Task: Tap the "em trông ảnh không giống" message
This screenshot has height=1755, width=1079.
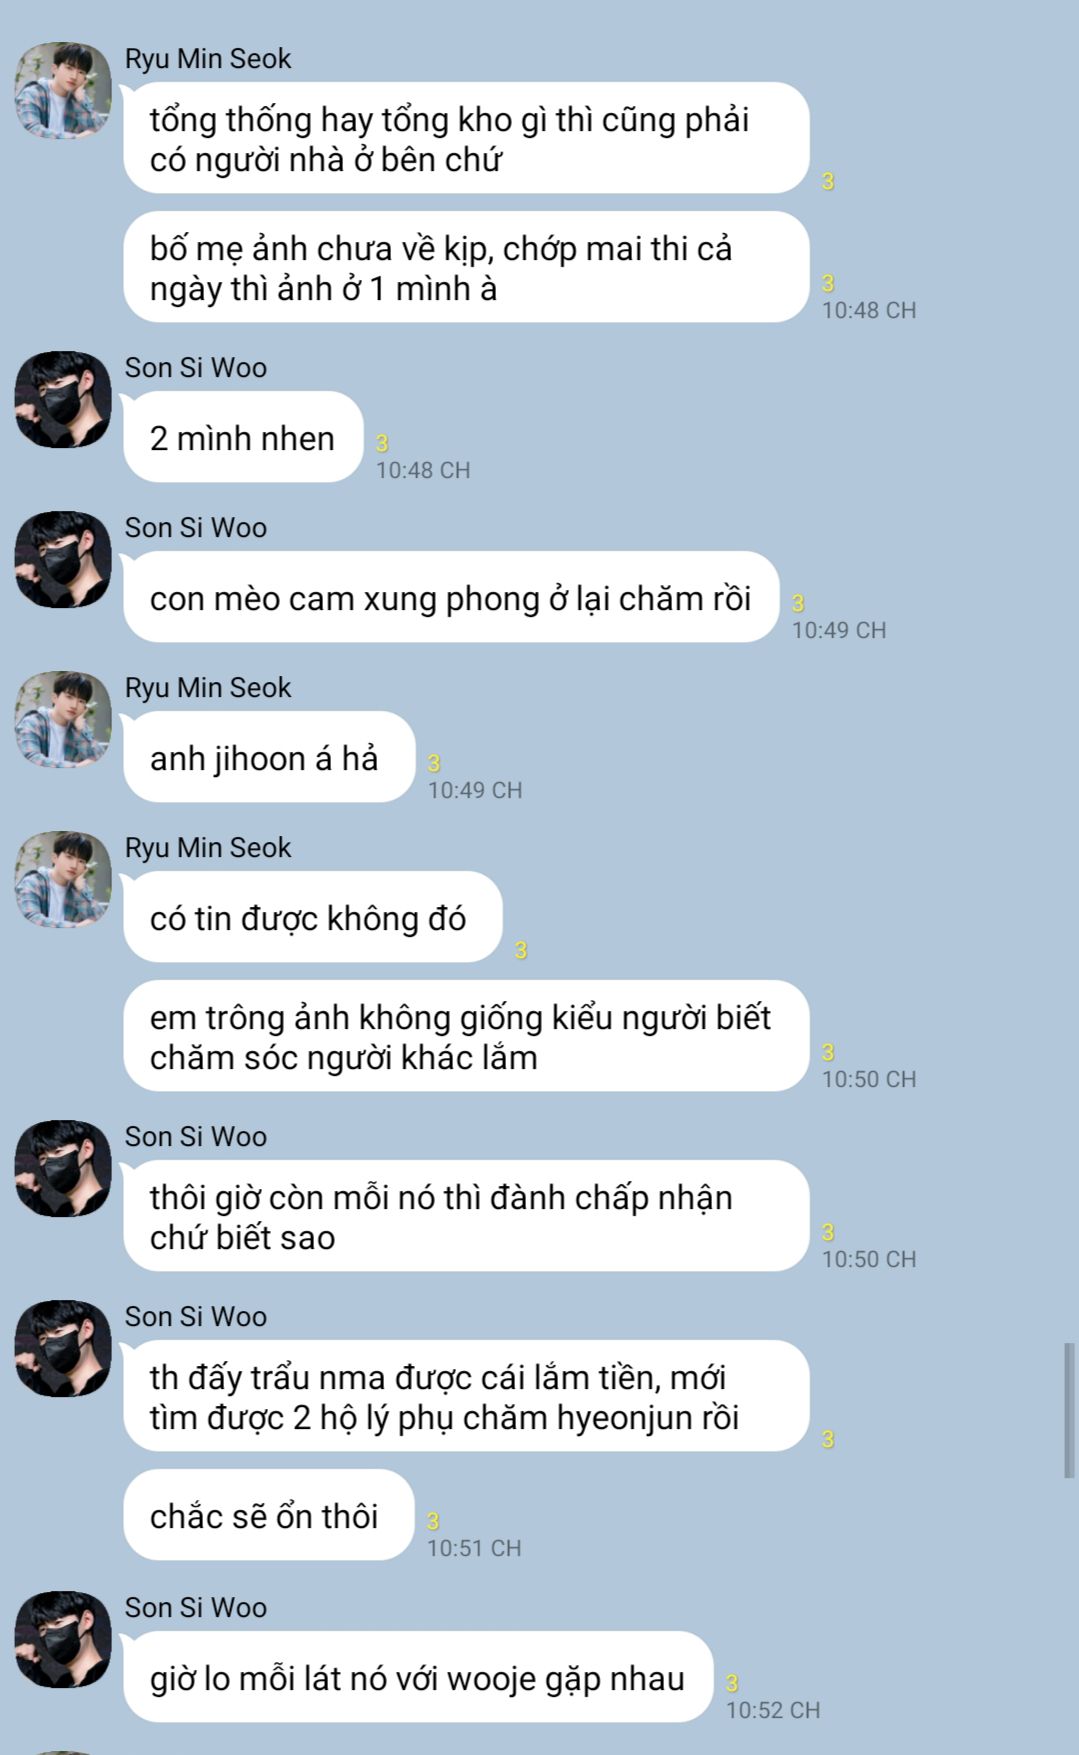Action: tap(466, 1036)
